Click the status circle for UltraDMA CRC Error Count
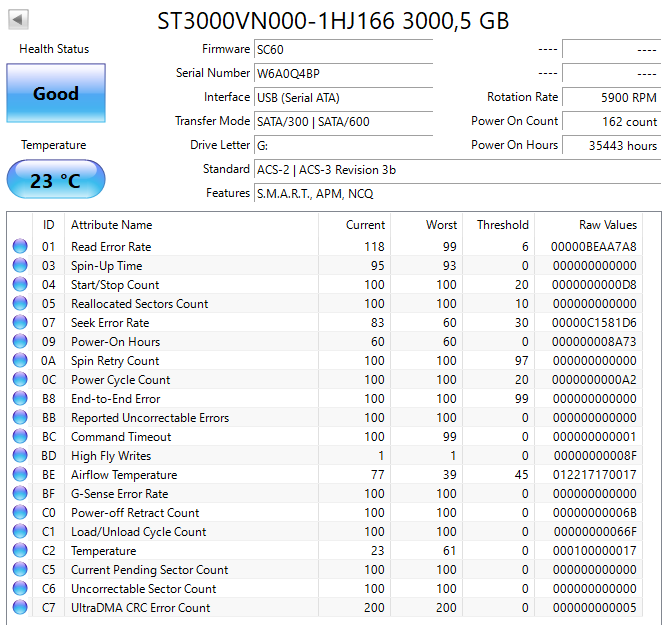The image size is (667, 625). (x=20, y=608)
